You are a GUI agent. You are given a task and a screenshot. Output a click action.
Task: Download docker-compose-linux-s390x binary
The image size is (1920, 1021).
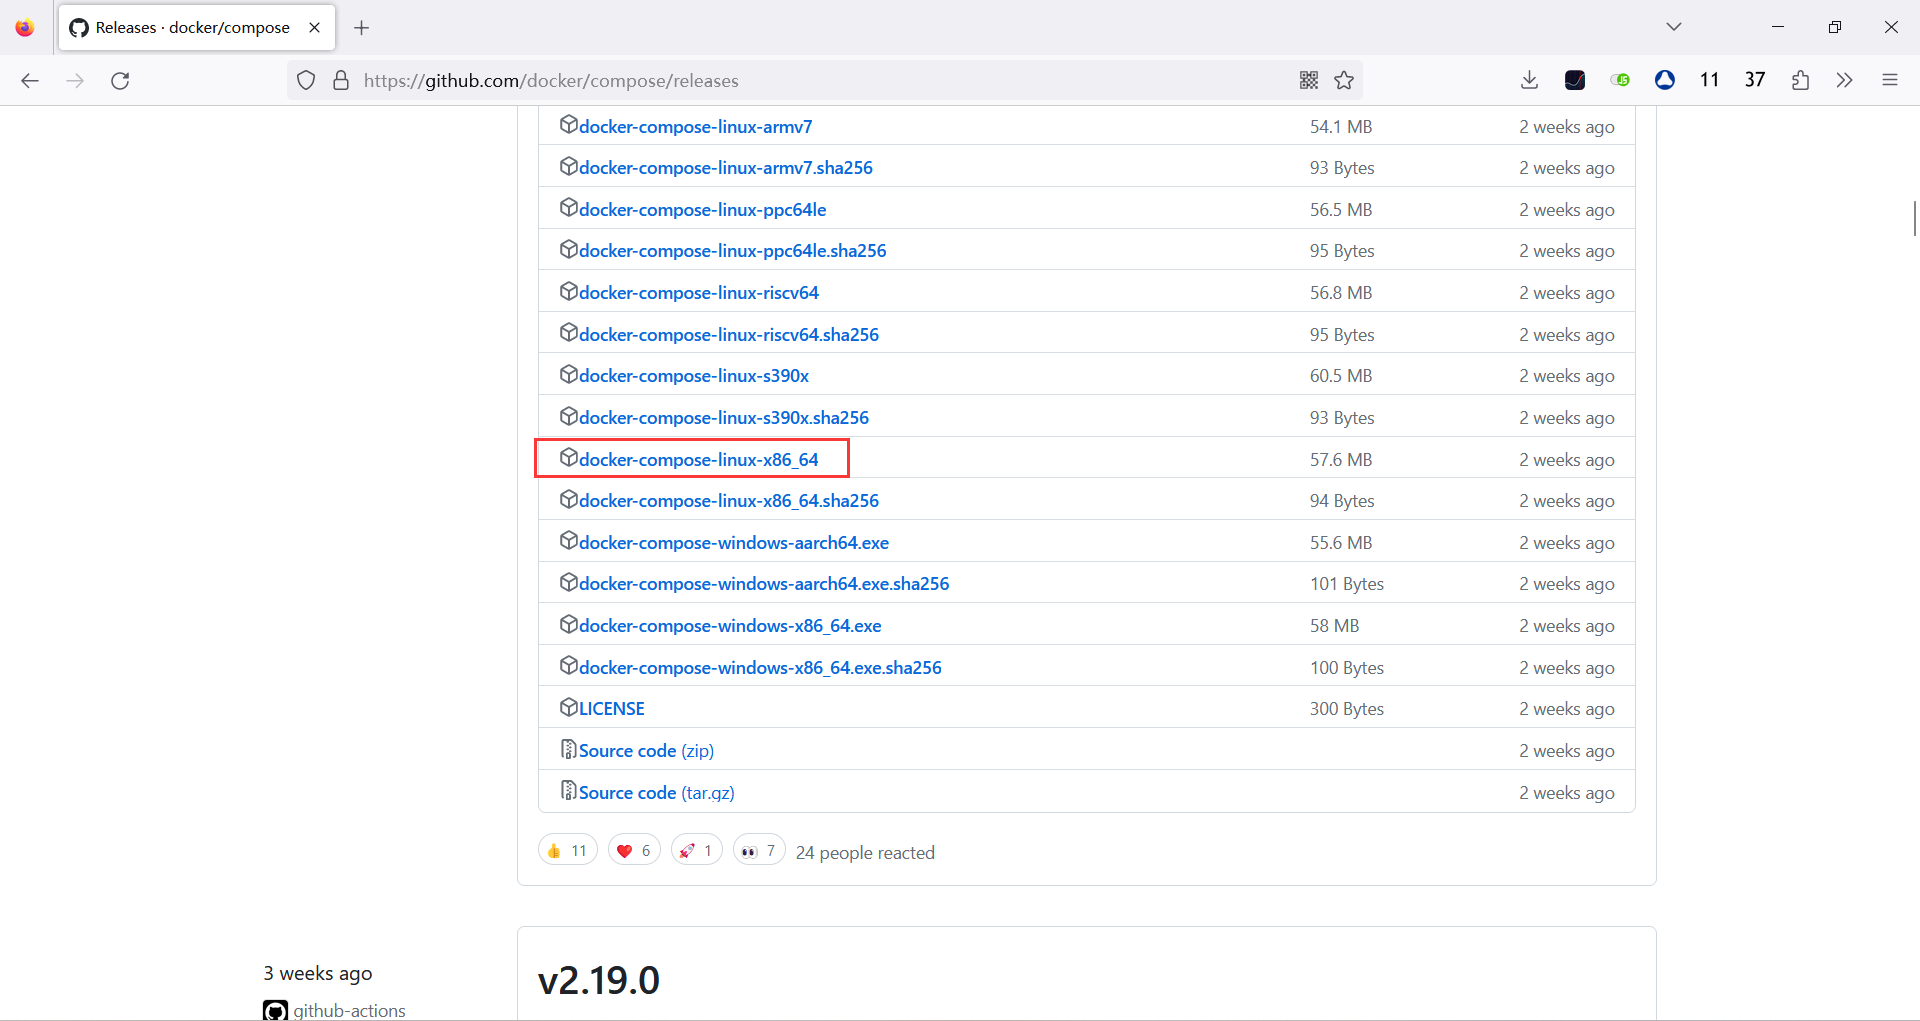click(694, 376)
